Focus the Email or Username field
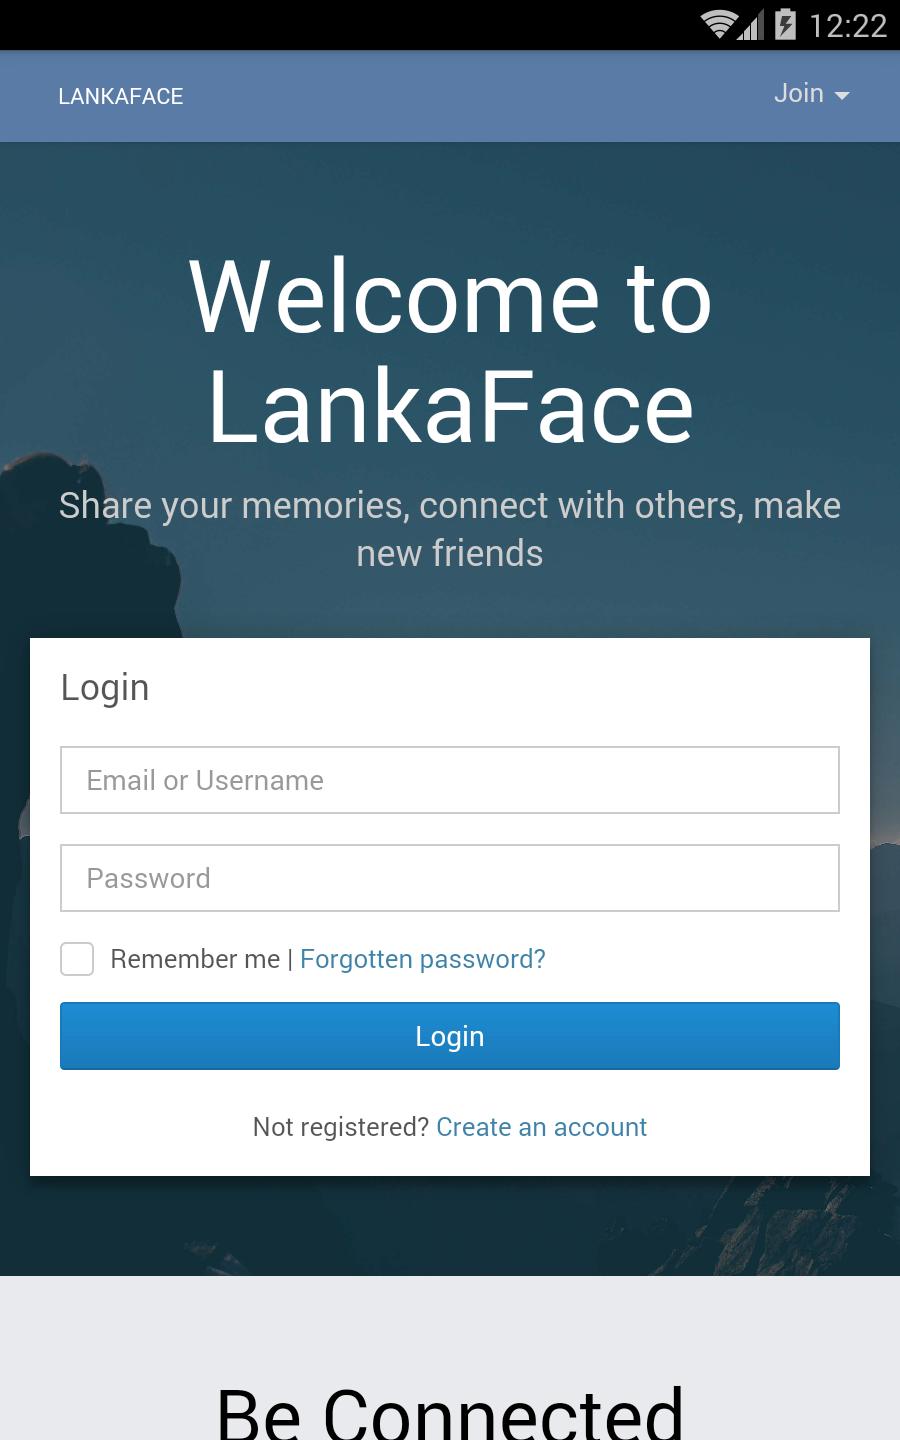 point(450,780)
